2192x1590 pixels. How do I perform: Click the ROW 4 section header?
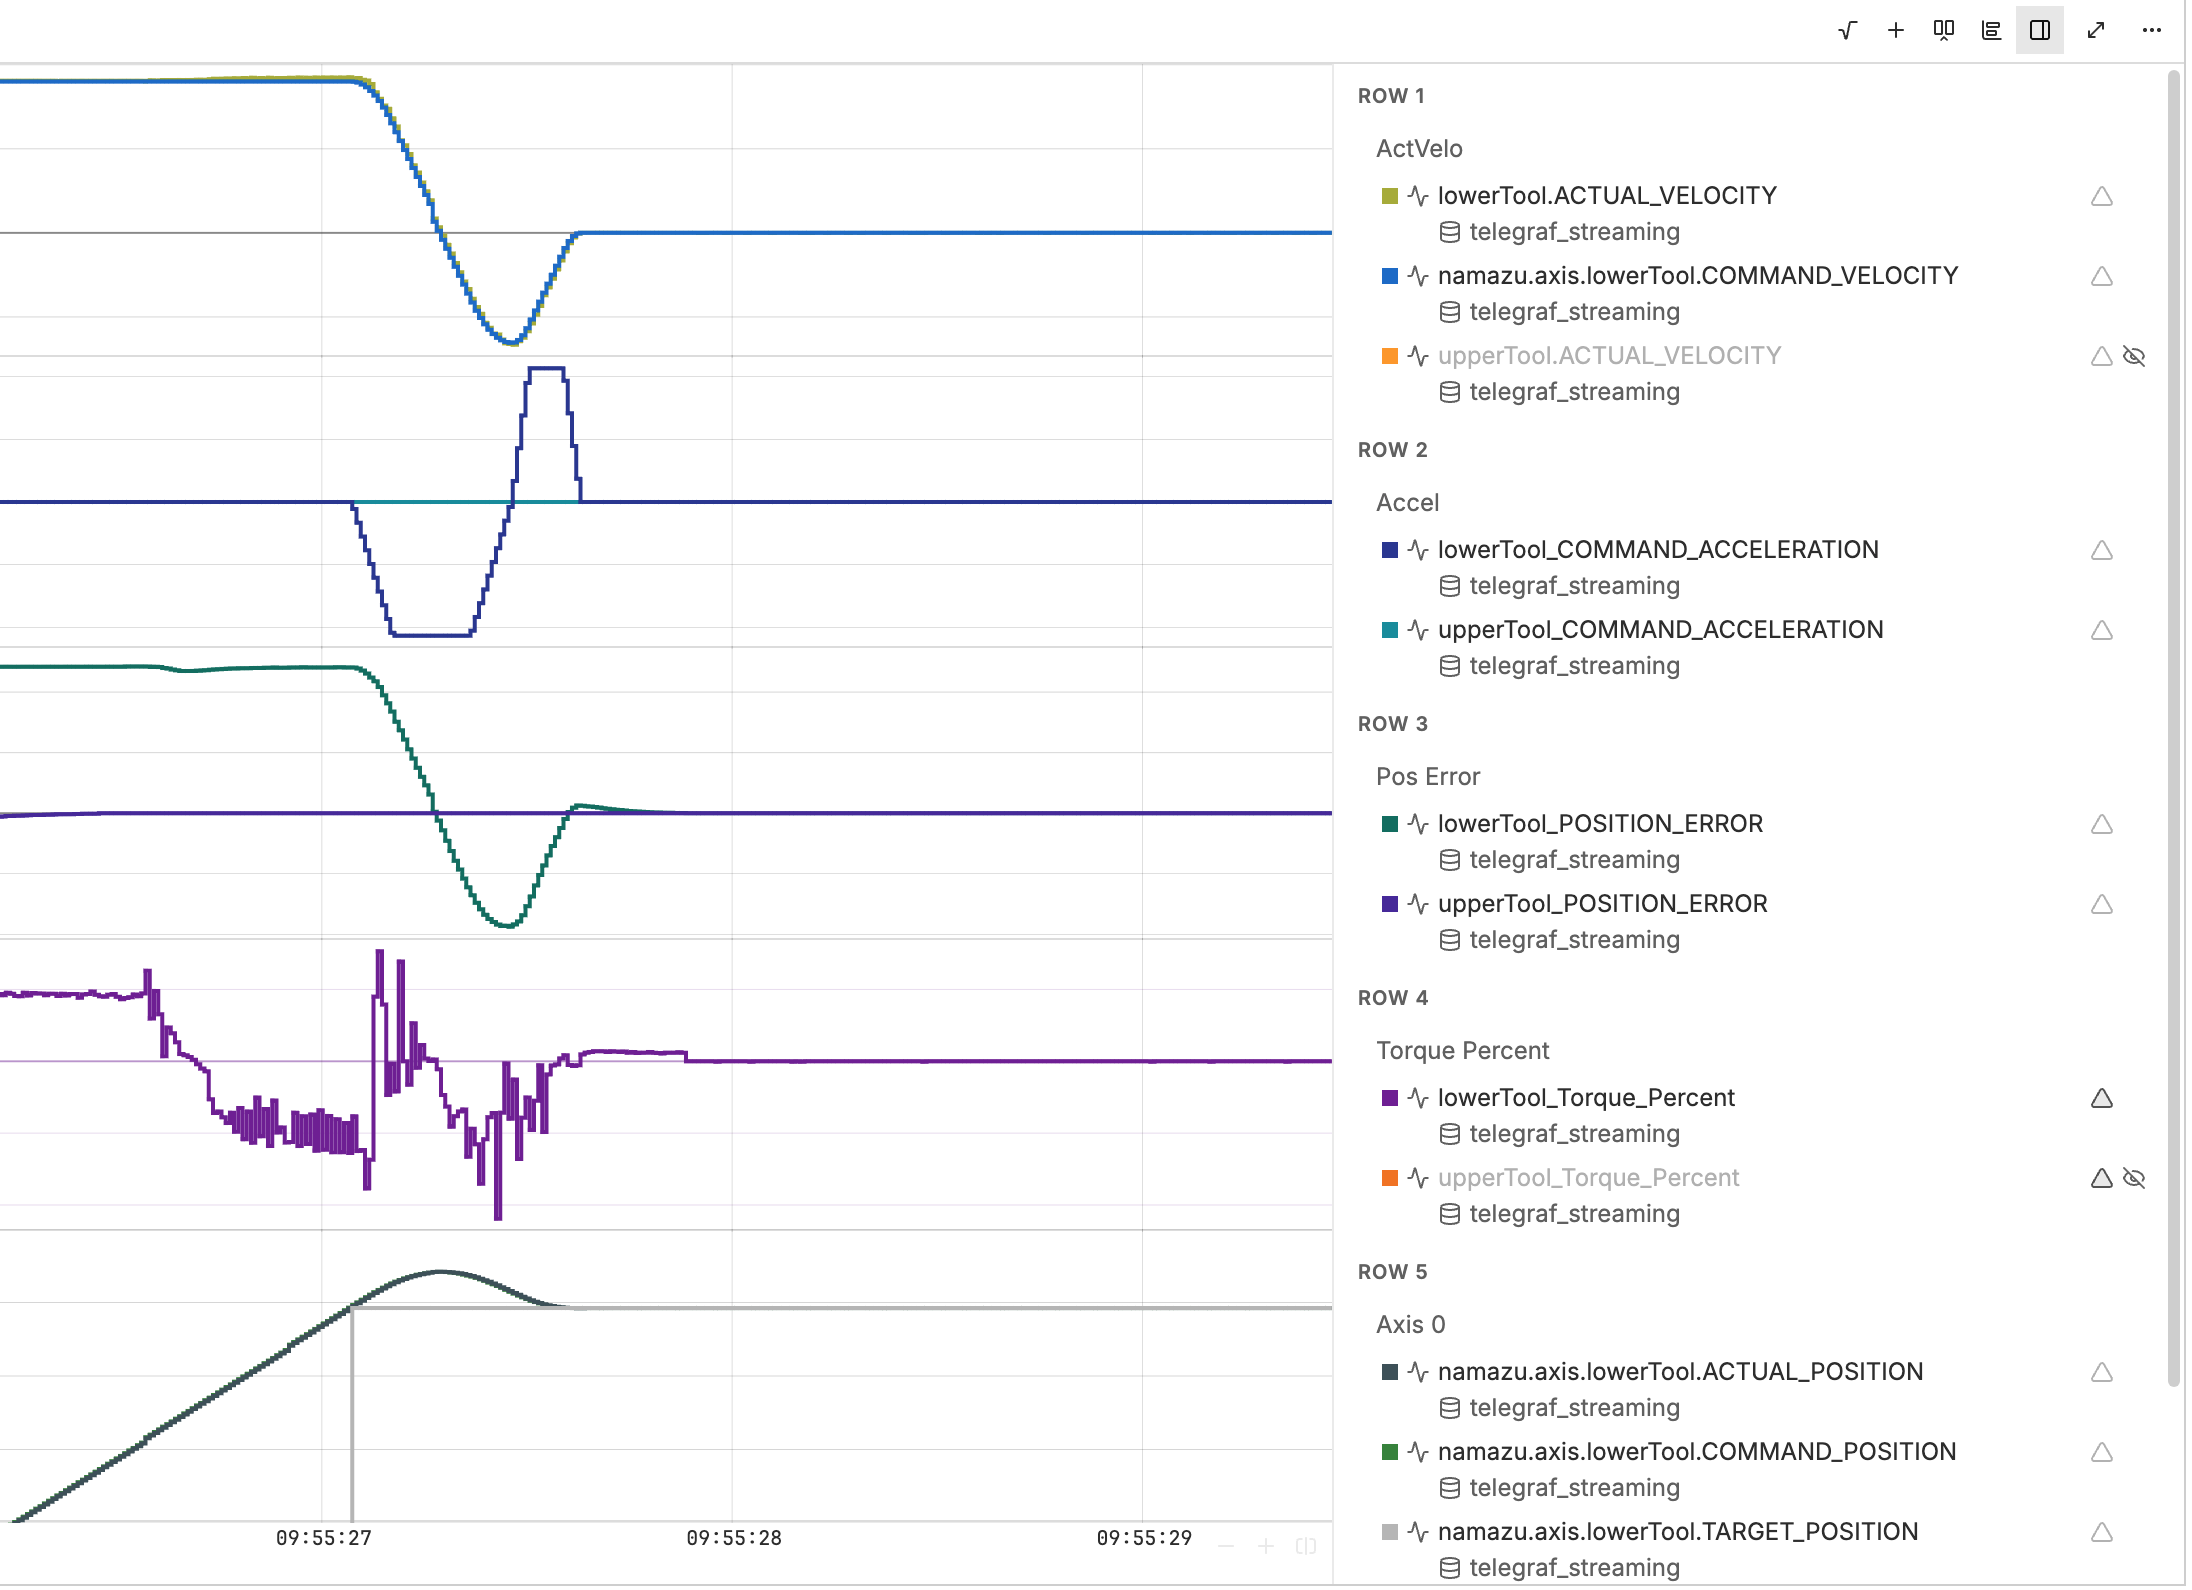(1392, 998)
